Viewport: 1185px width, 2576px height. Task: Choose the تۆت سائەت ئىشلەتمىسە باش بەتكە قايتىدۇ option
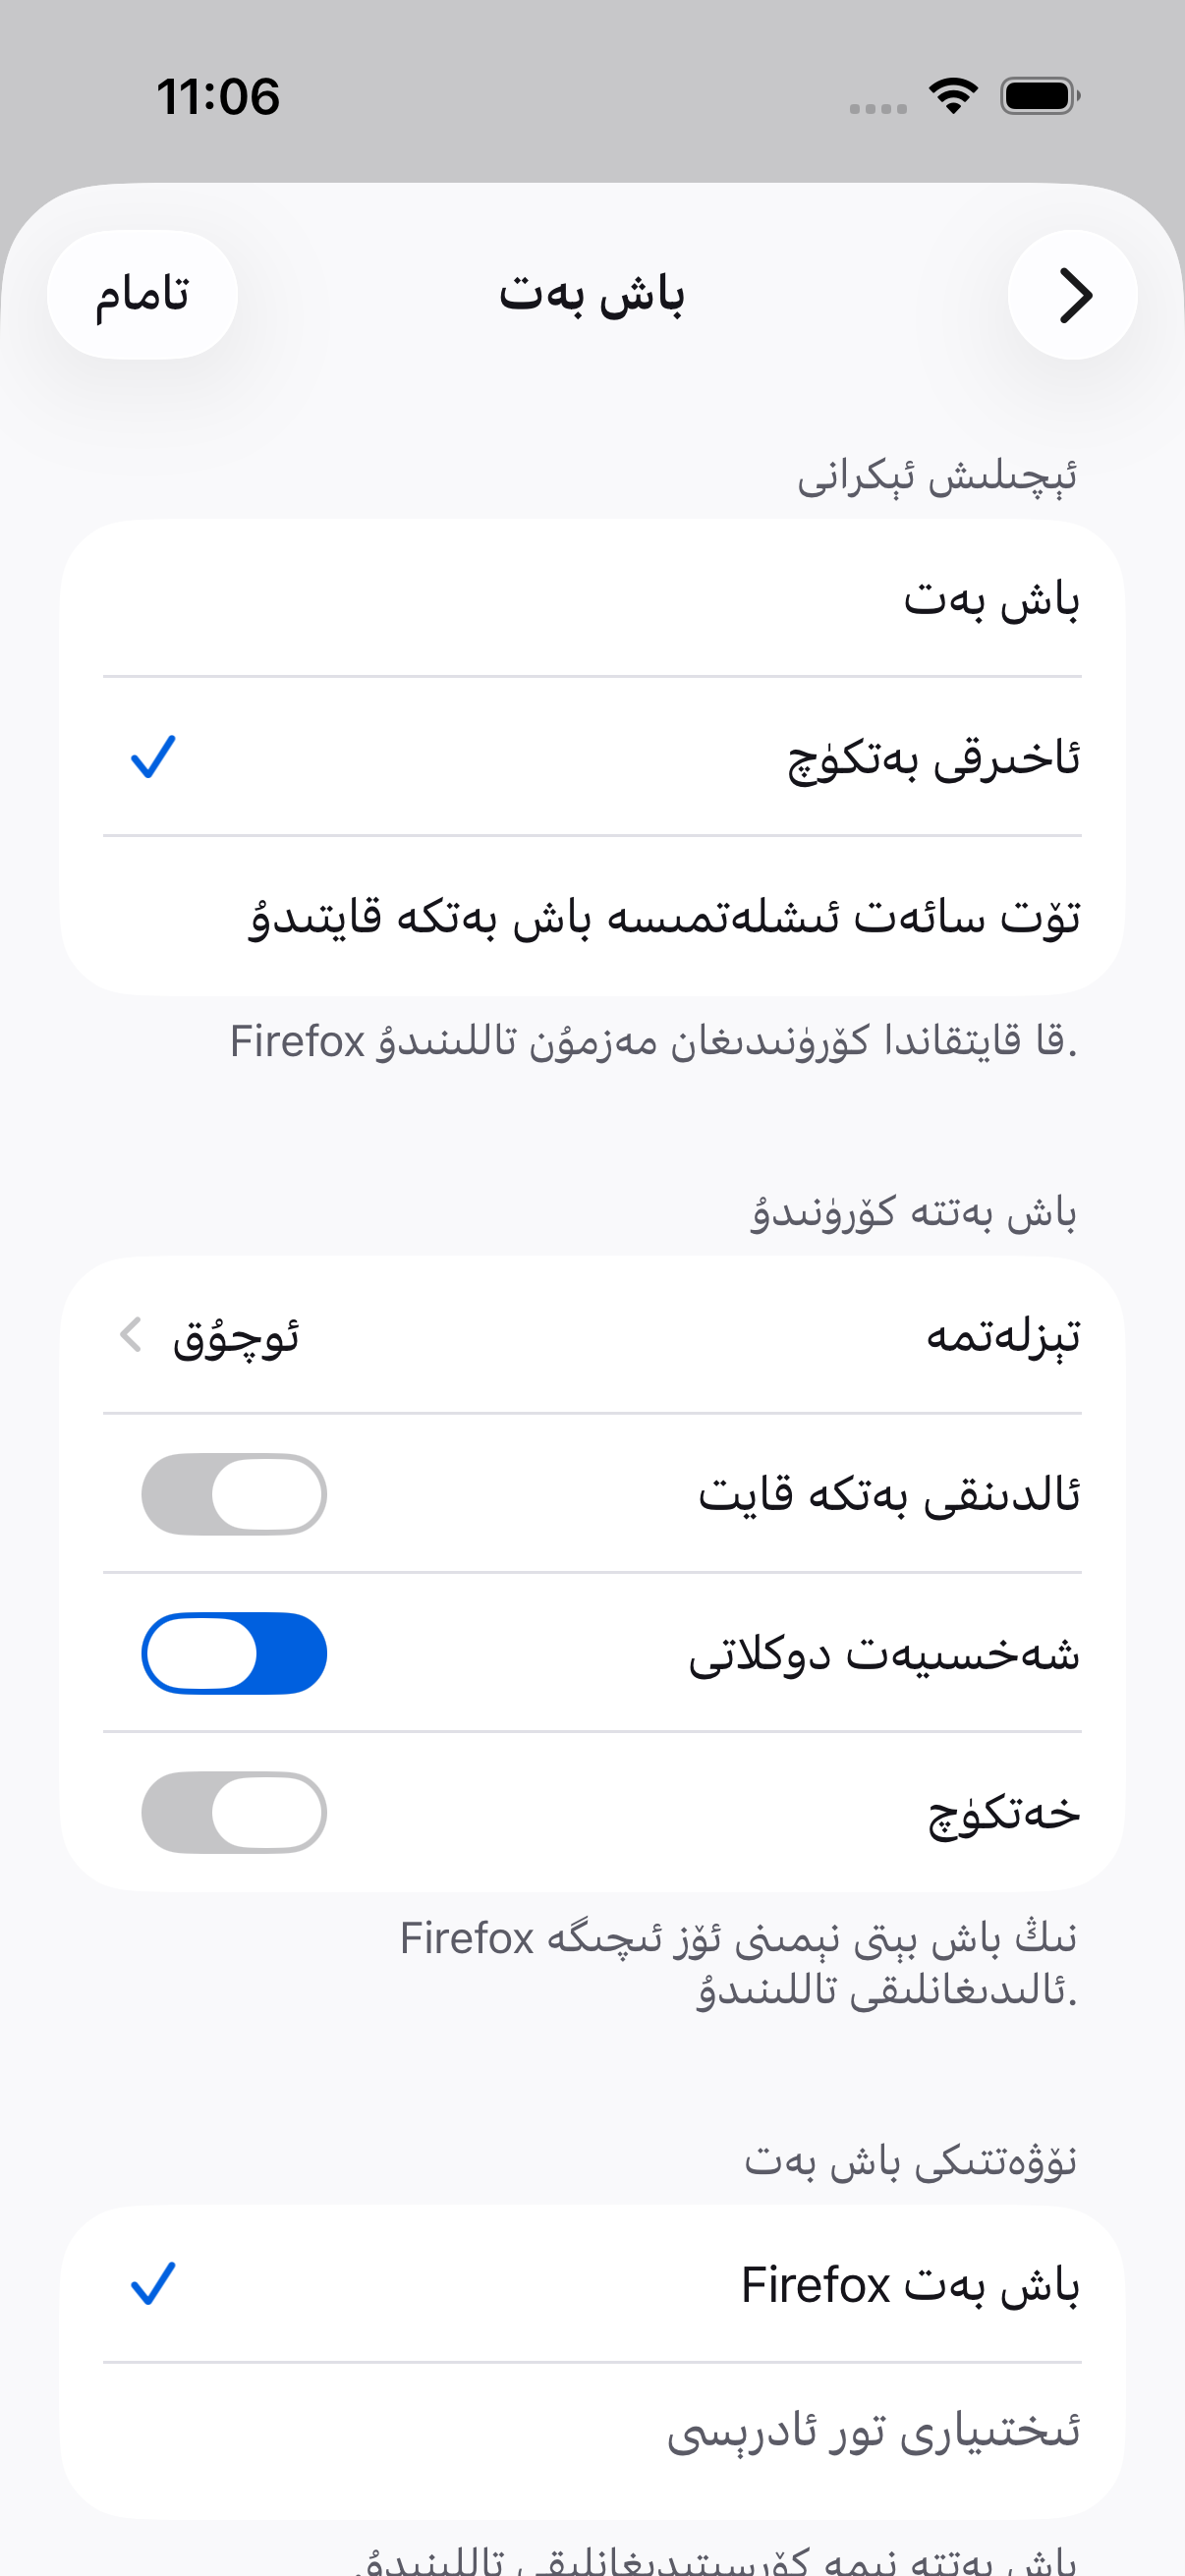point(592,915)
